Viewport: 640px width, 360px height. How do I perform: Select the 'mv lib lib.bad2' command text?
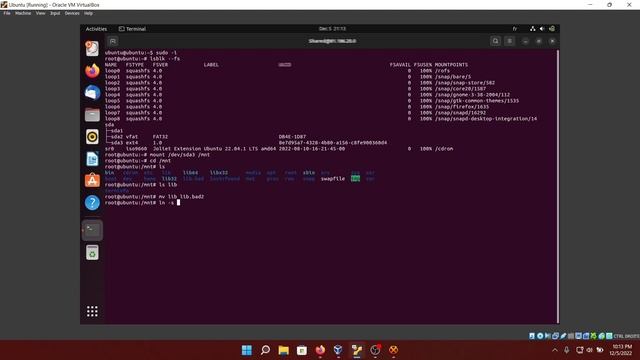click(x=181, y=197)
